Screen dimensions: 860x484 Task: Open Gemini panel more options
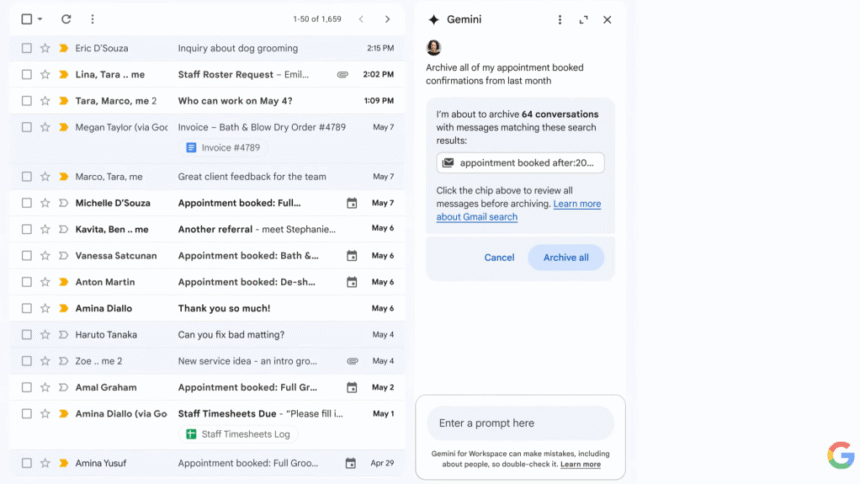559,20
